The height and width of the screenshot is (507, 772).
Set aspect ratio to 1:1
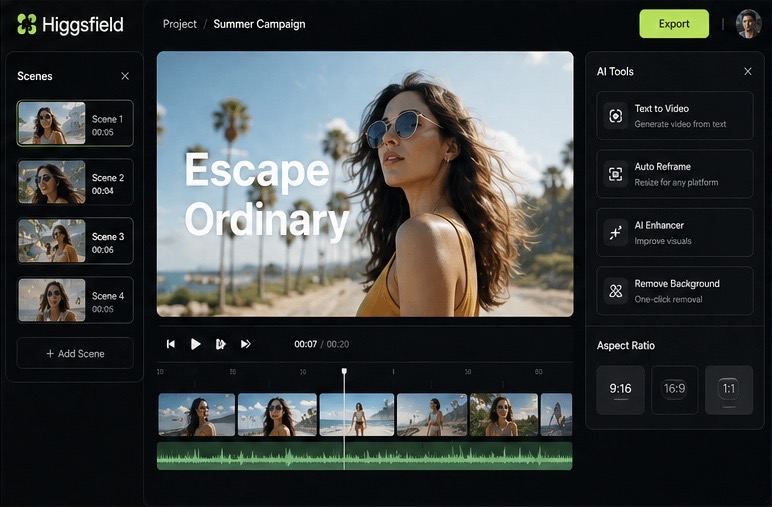click(x=729, y=389)
